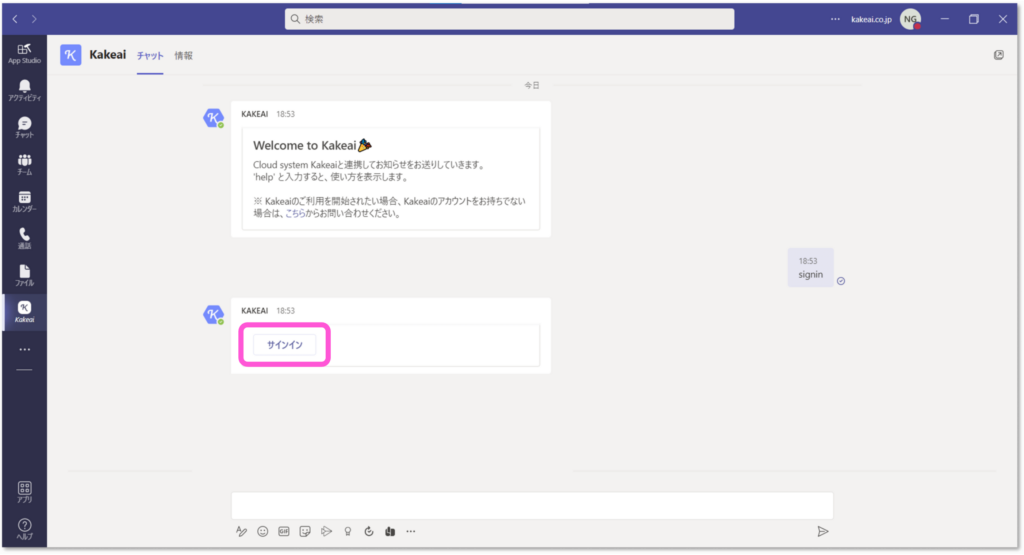1024x555 pixels.
Task: Open the Files section in sidebar
Action: [x=24, y=276]
